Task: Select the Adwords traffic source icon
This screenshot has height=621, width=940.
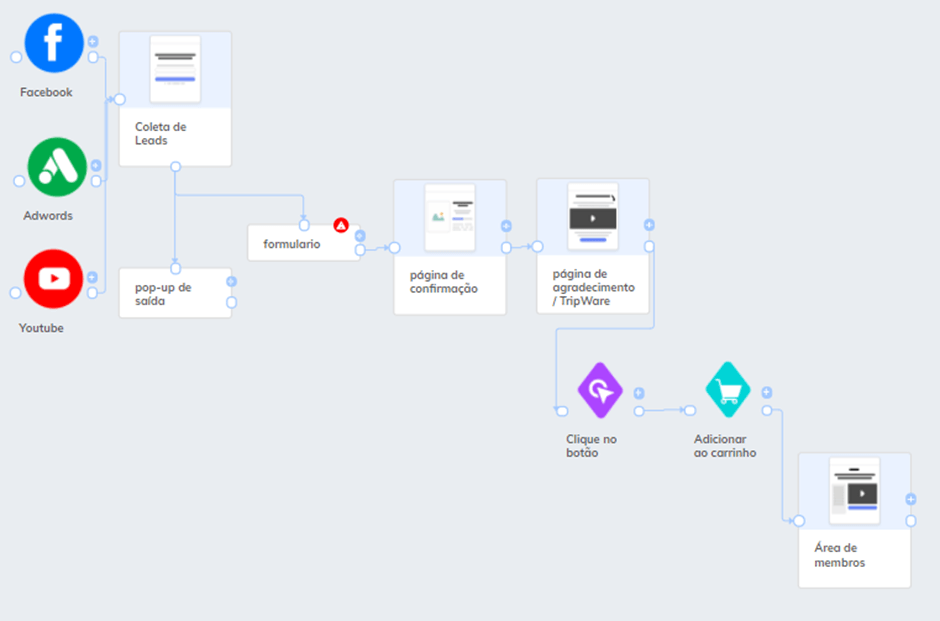Action: tap(57, 167)
